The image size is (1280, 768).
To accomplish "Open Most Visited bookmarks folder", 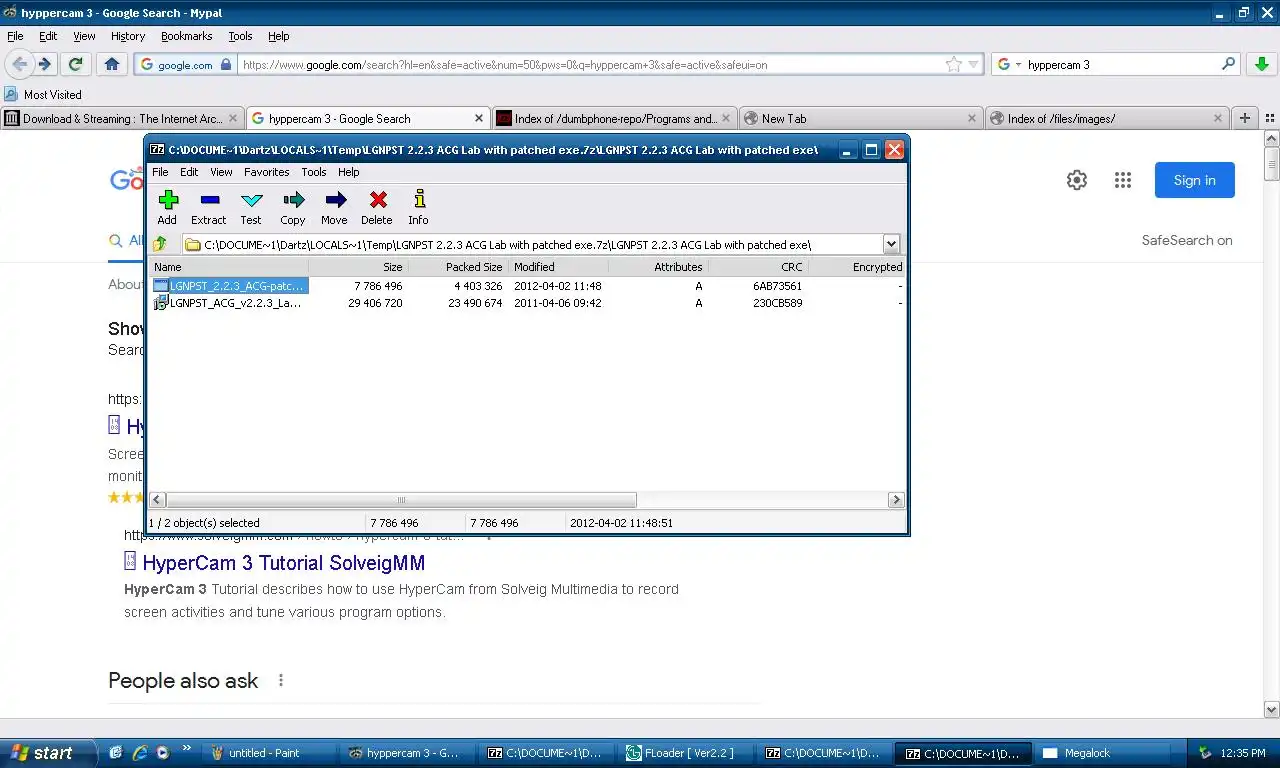I will [x=43, y=94].
